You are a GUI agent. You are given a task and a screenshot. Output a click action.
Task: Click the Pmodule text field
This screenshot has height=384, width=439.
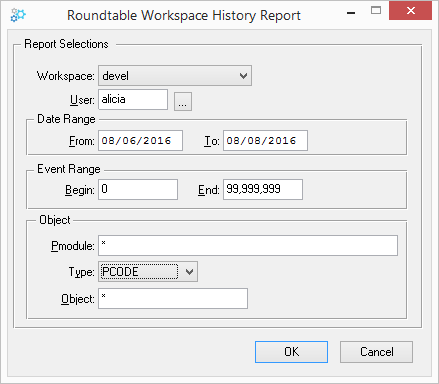coord(248,246)
